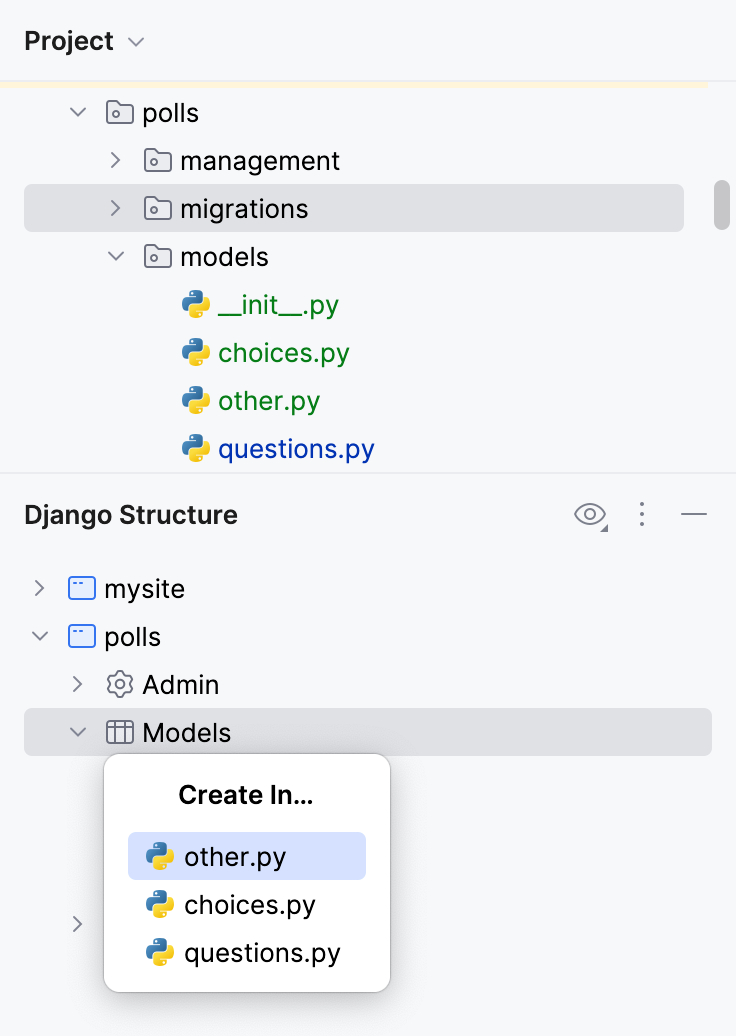This screenshot has height=1036, width=736.
Task: Open Django Structure options menu (three dots)
Action: (x=642, y=515)
